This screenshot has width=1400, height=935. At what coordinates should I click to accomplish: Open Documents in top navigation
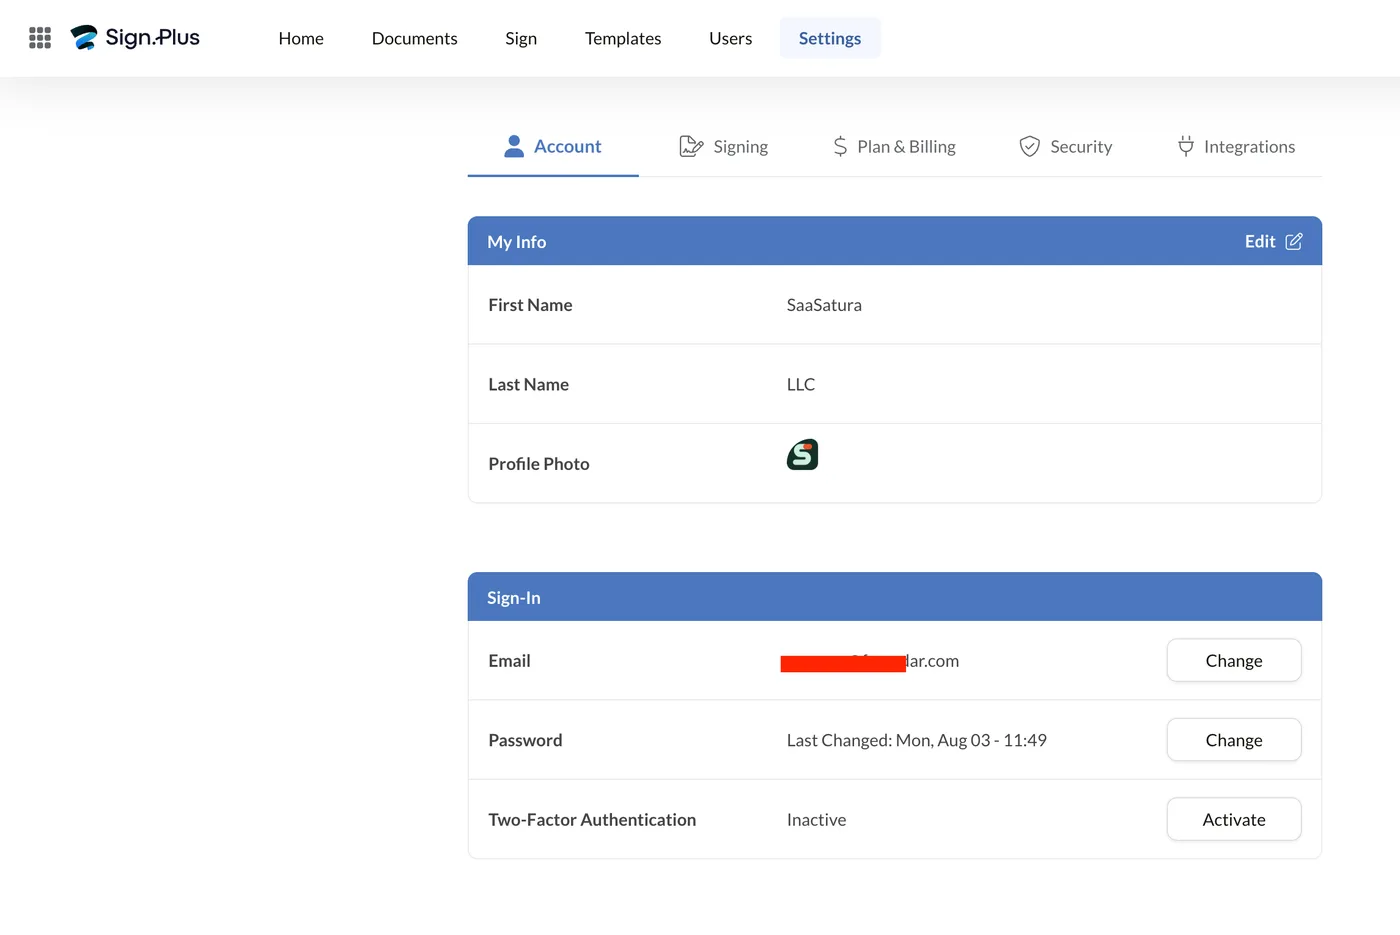pyautogui.click(x=414, y=38)
